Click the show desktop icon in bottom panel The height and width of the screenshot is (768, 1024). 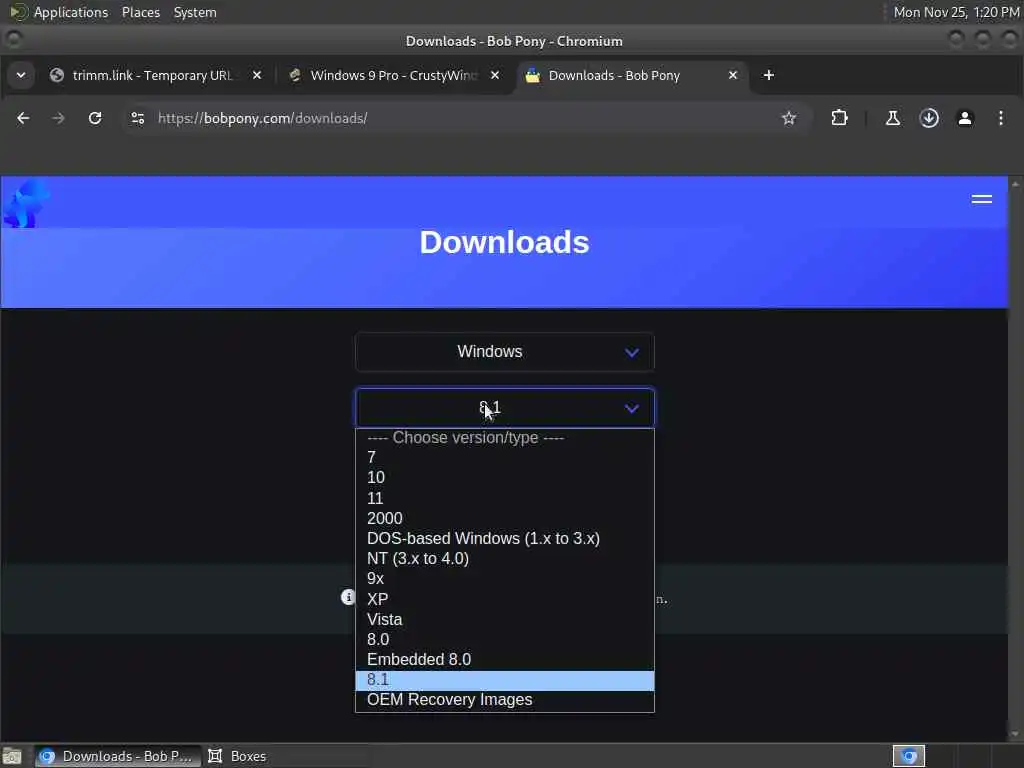pos(12,756)
